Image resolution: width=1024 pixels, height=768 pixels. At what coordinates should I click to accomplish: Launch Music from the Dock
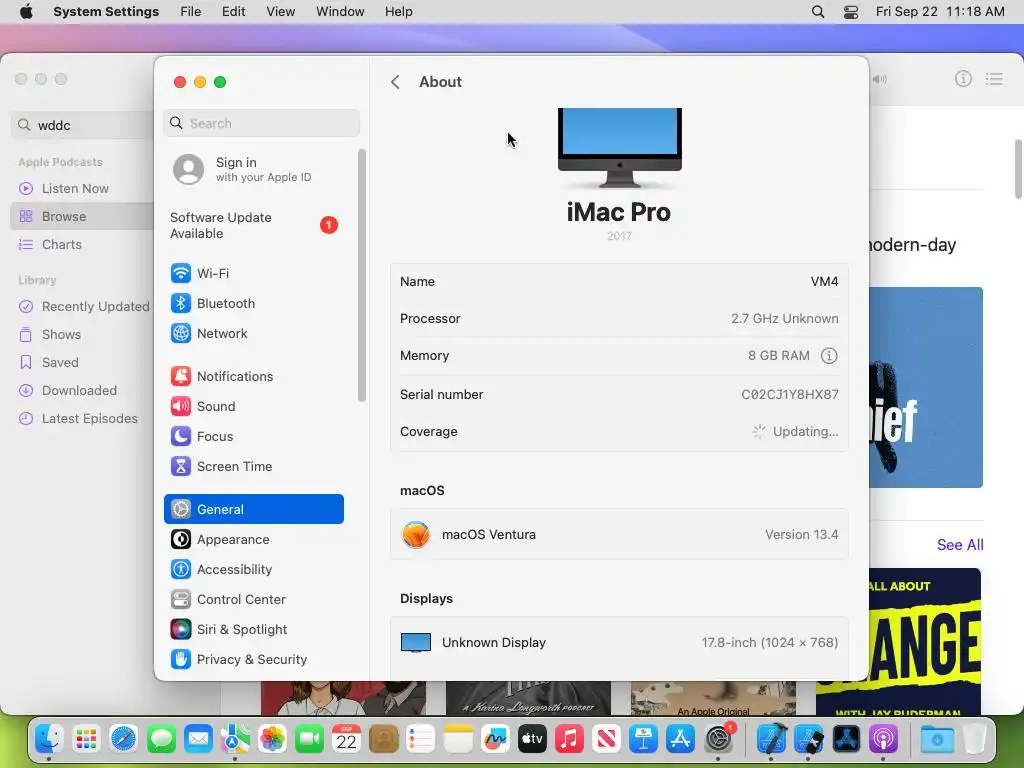click(x=569, y=739)
